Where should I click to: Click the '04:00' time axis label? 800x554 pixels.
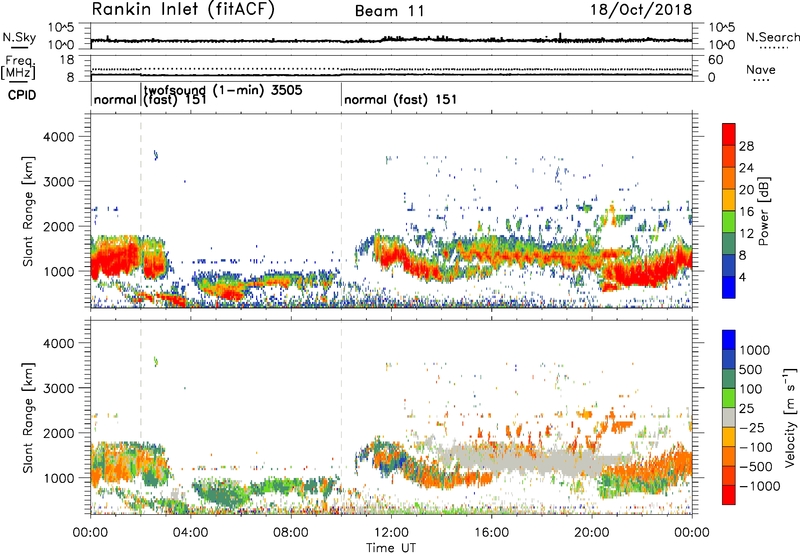click(x=191, y=533)
